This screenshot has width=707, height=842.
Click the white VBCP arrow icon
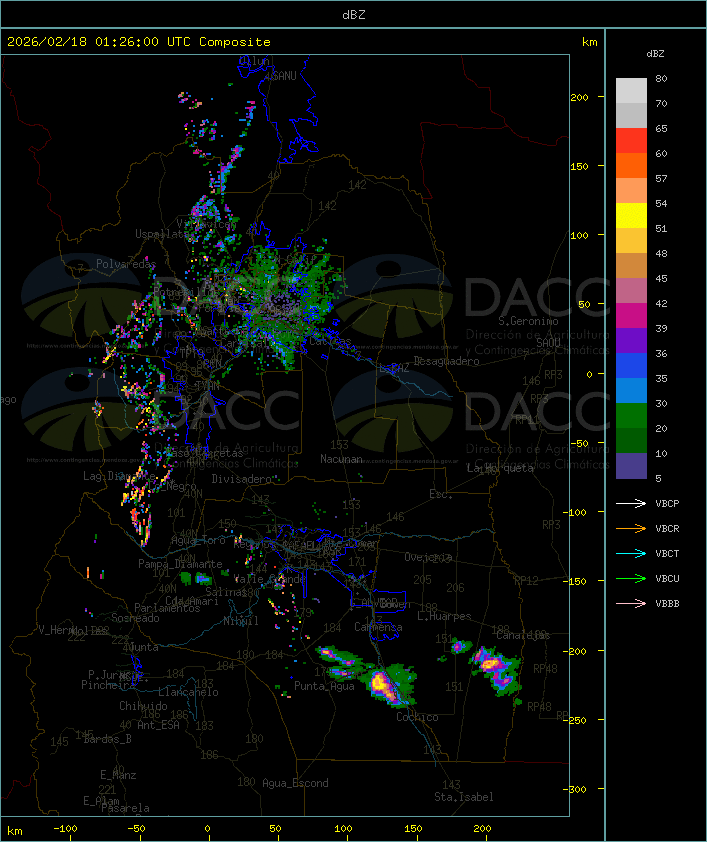click(x=631, y=503)
